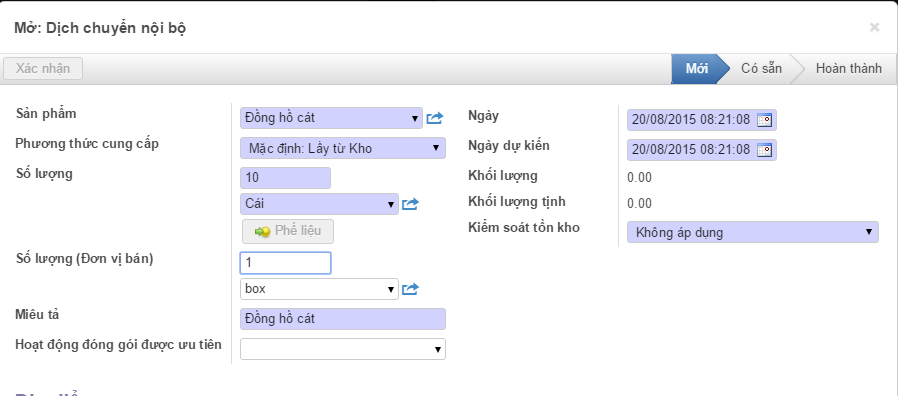The width and height of the screenshot is (898, 396).
Task: Focus the Số lượng (Đơn vị bán) field
Action: (286, 263)
